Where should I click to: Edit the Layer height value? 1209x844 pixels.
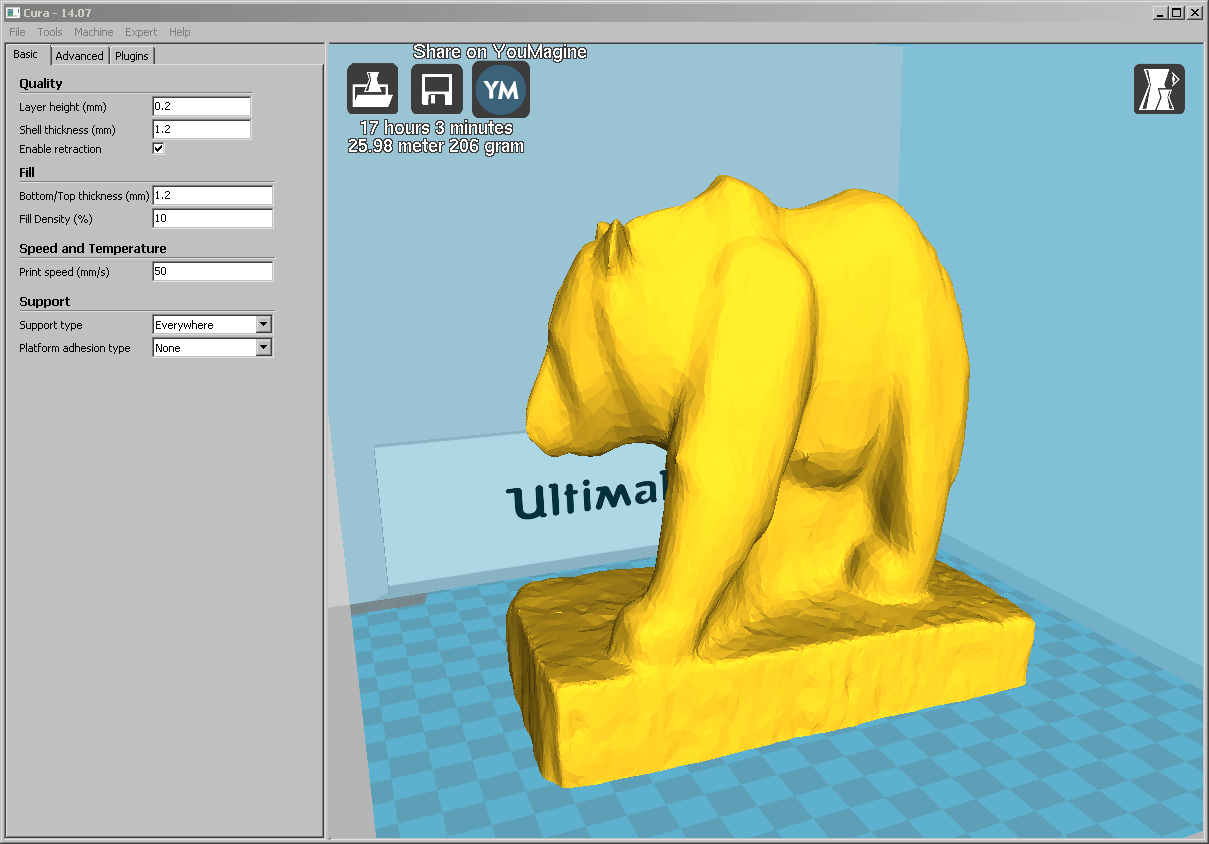point(200,106)
